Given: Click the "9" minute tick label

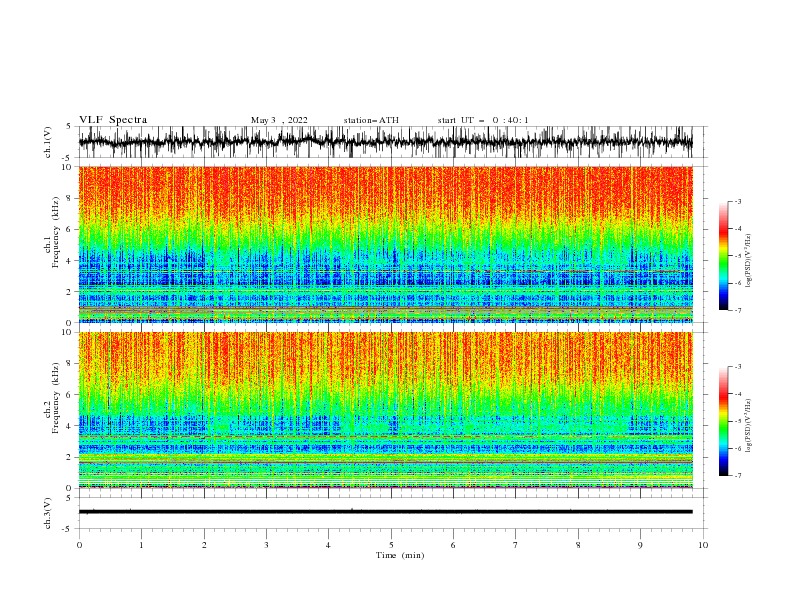Looking at the screenshot, I should click(640, 545).
